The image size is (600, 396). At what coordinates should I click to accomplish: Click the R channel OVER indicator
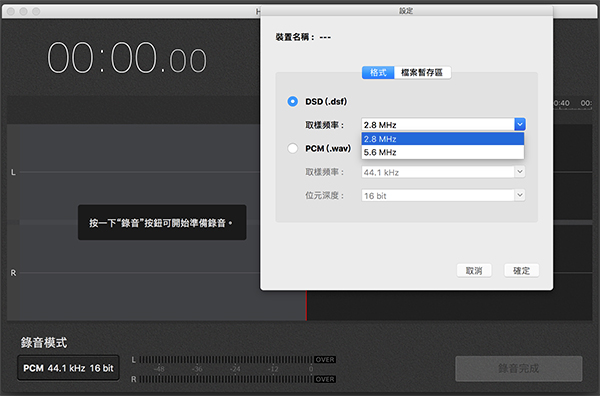coord(325,379)
